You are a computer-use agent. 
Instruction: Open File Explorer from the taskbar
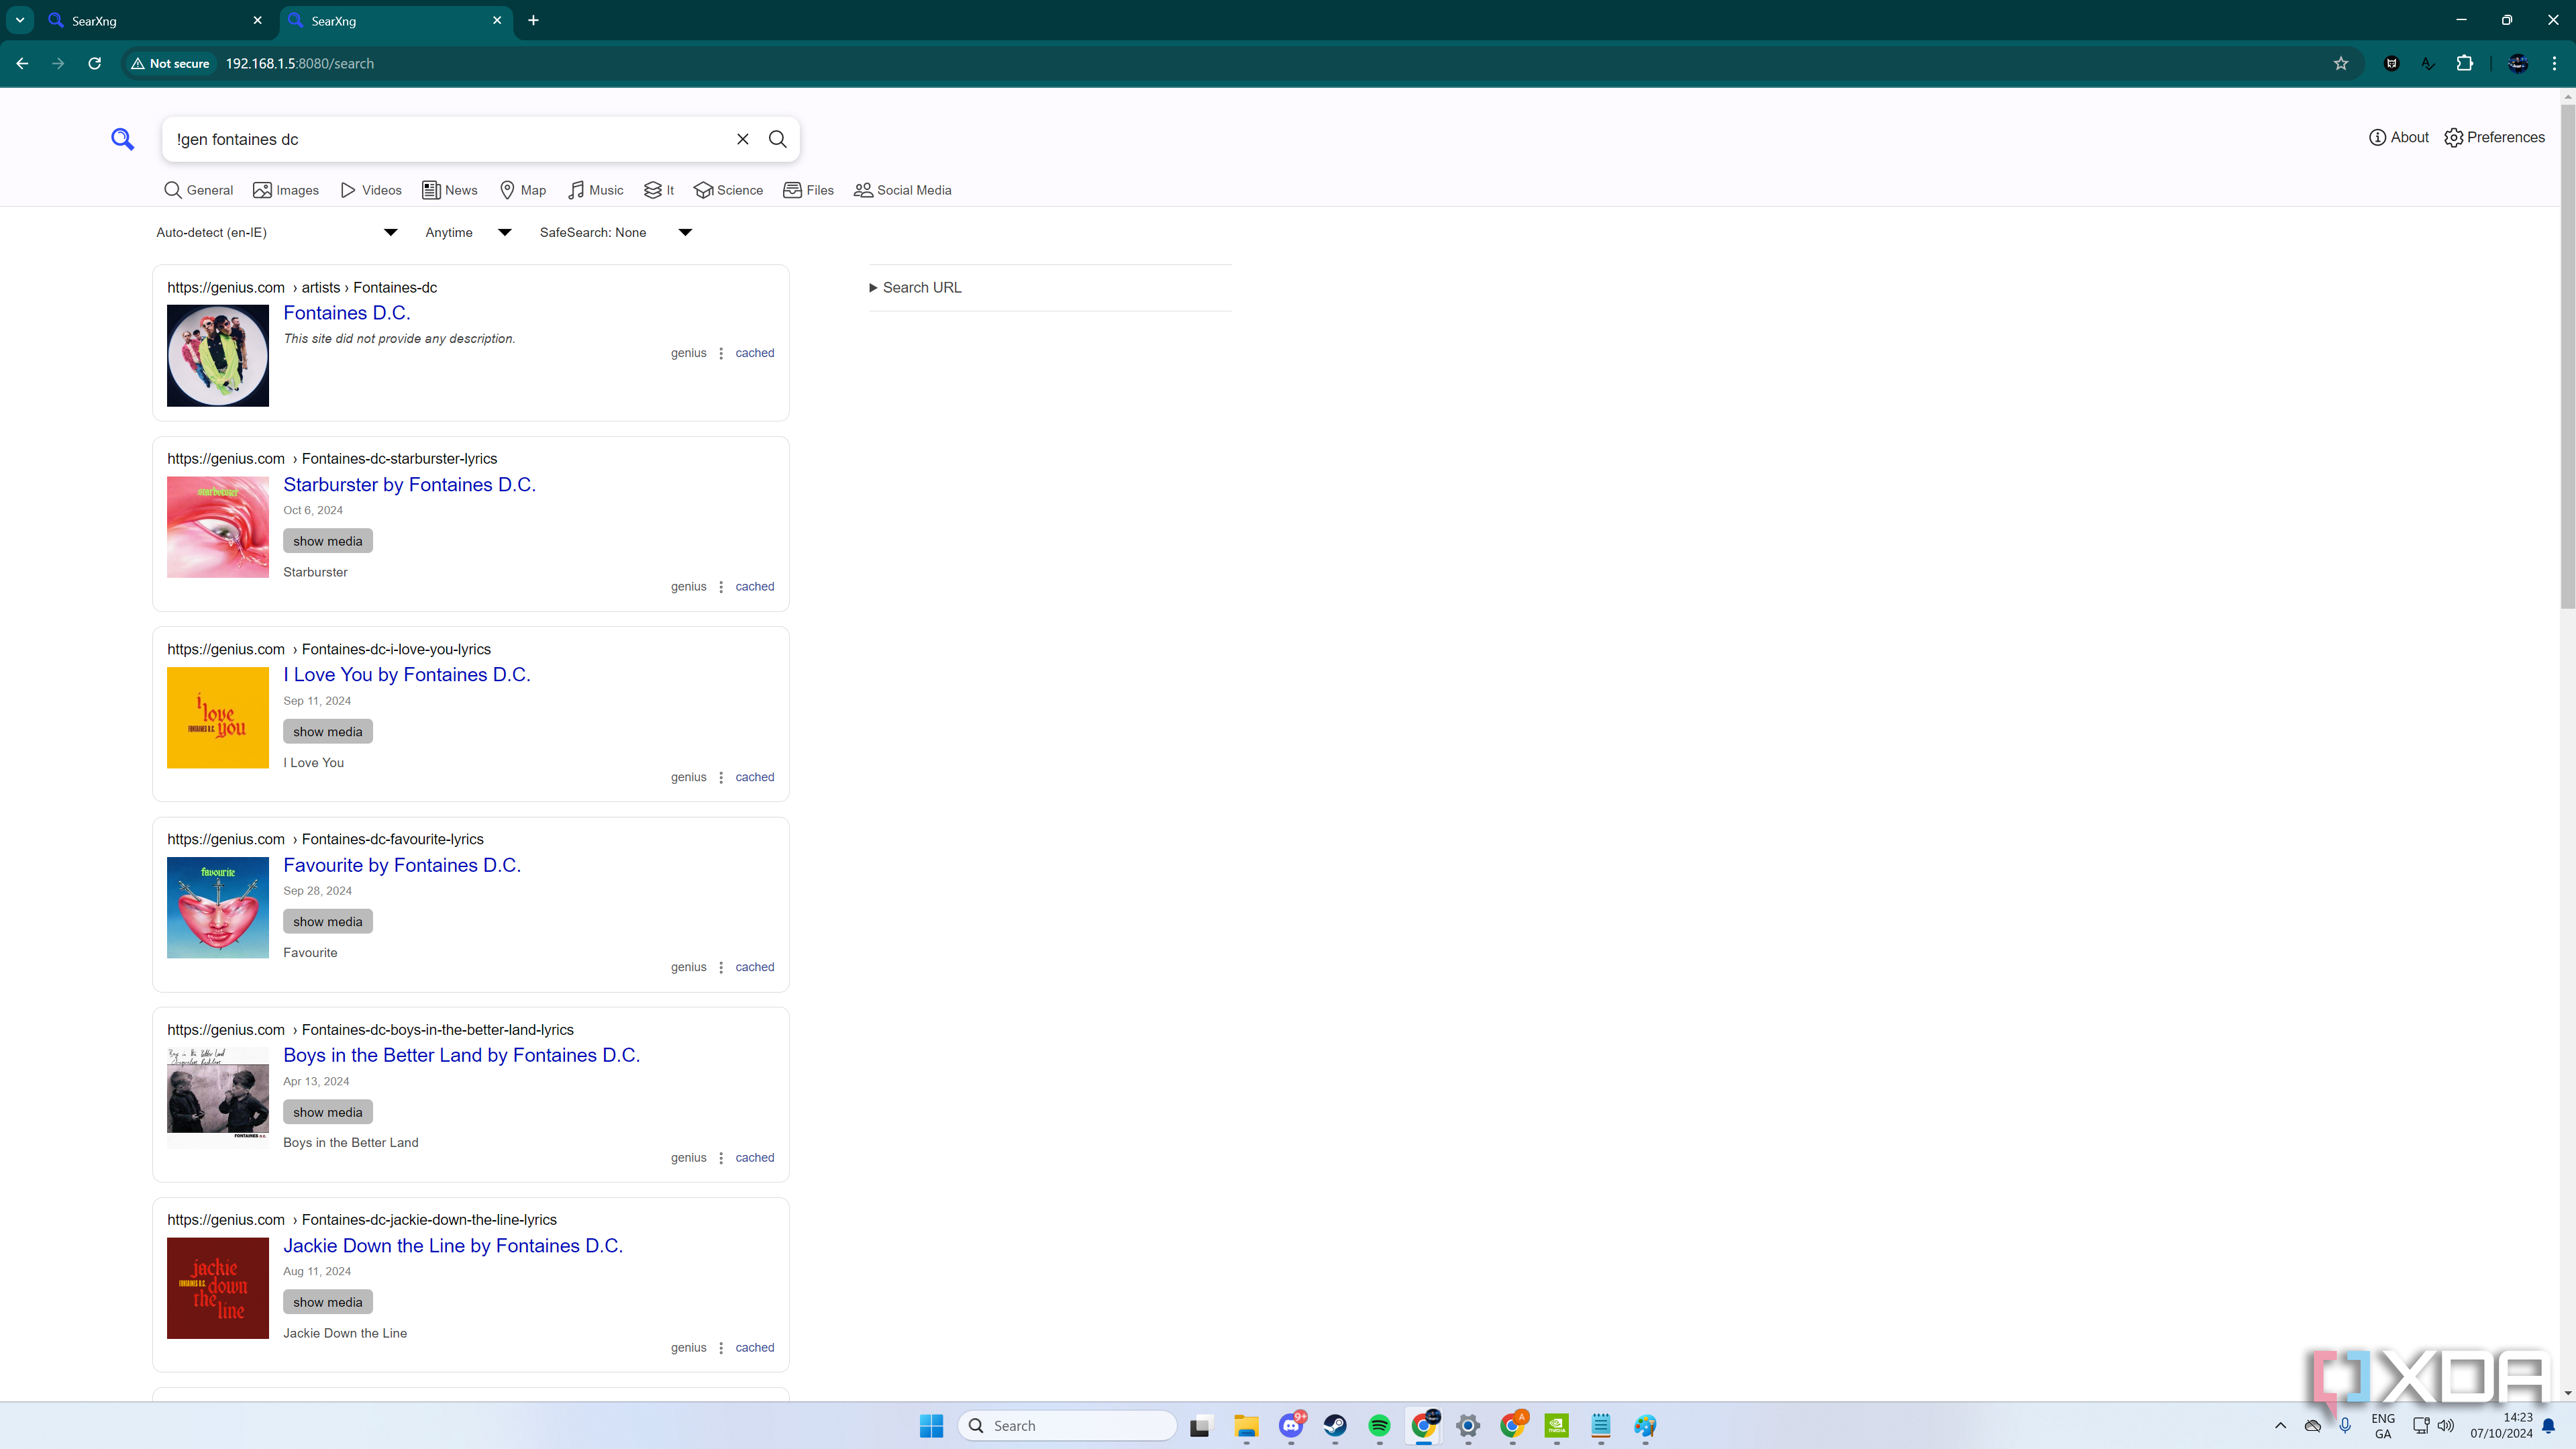click(1246, 1425)
